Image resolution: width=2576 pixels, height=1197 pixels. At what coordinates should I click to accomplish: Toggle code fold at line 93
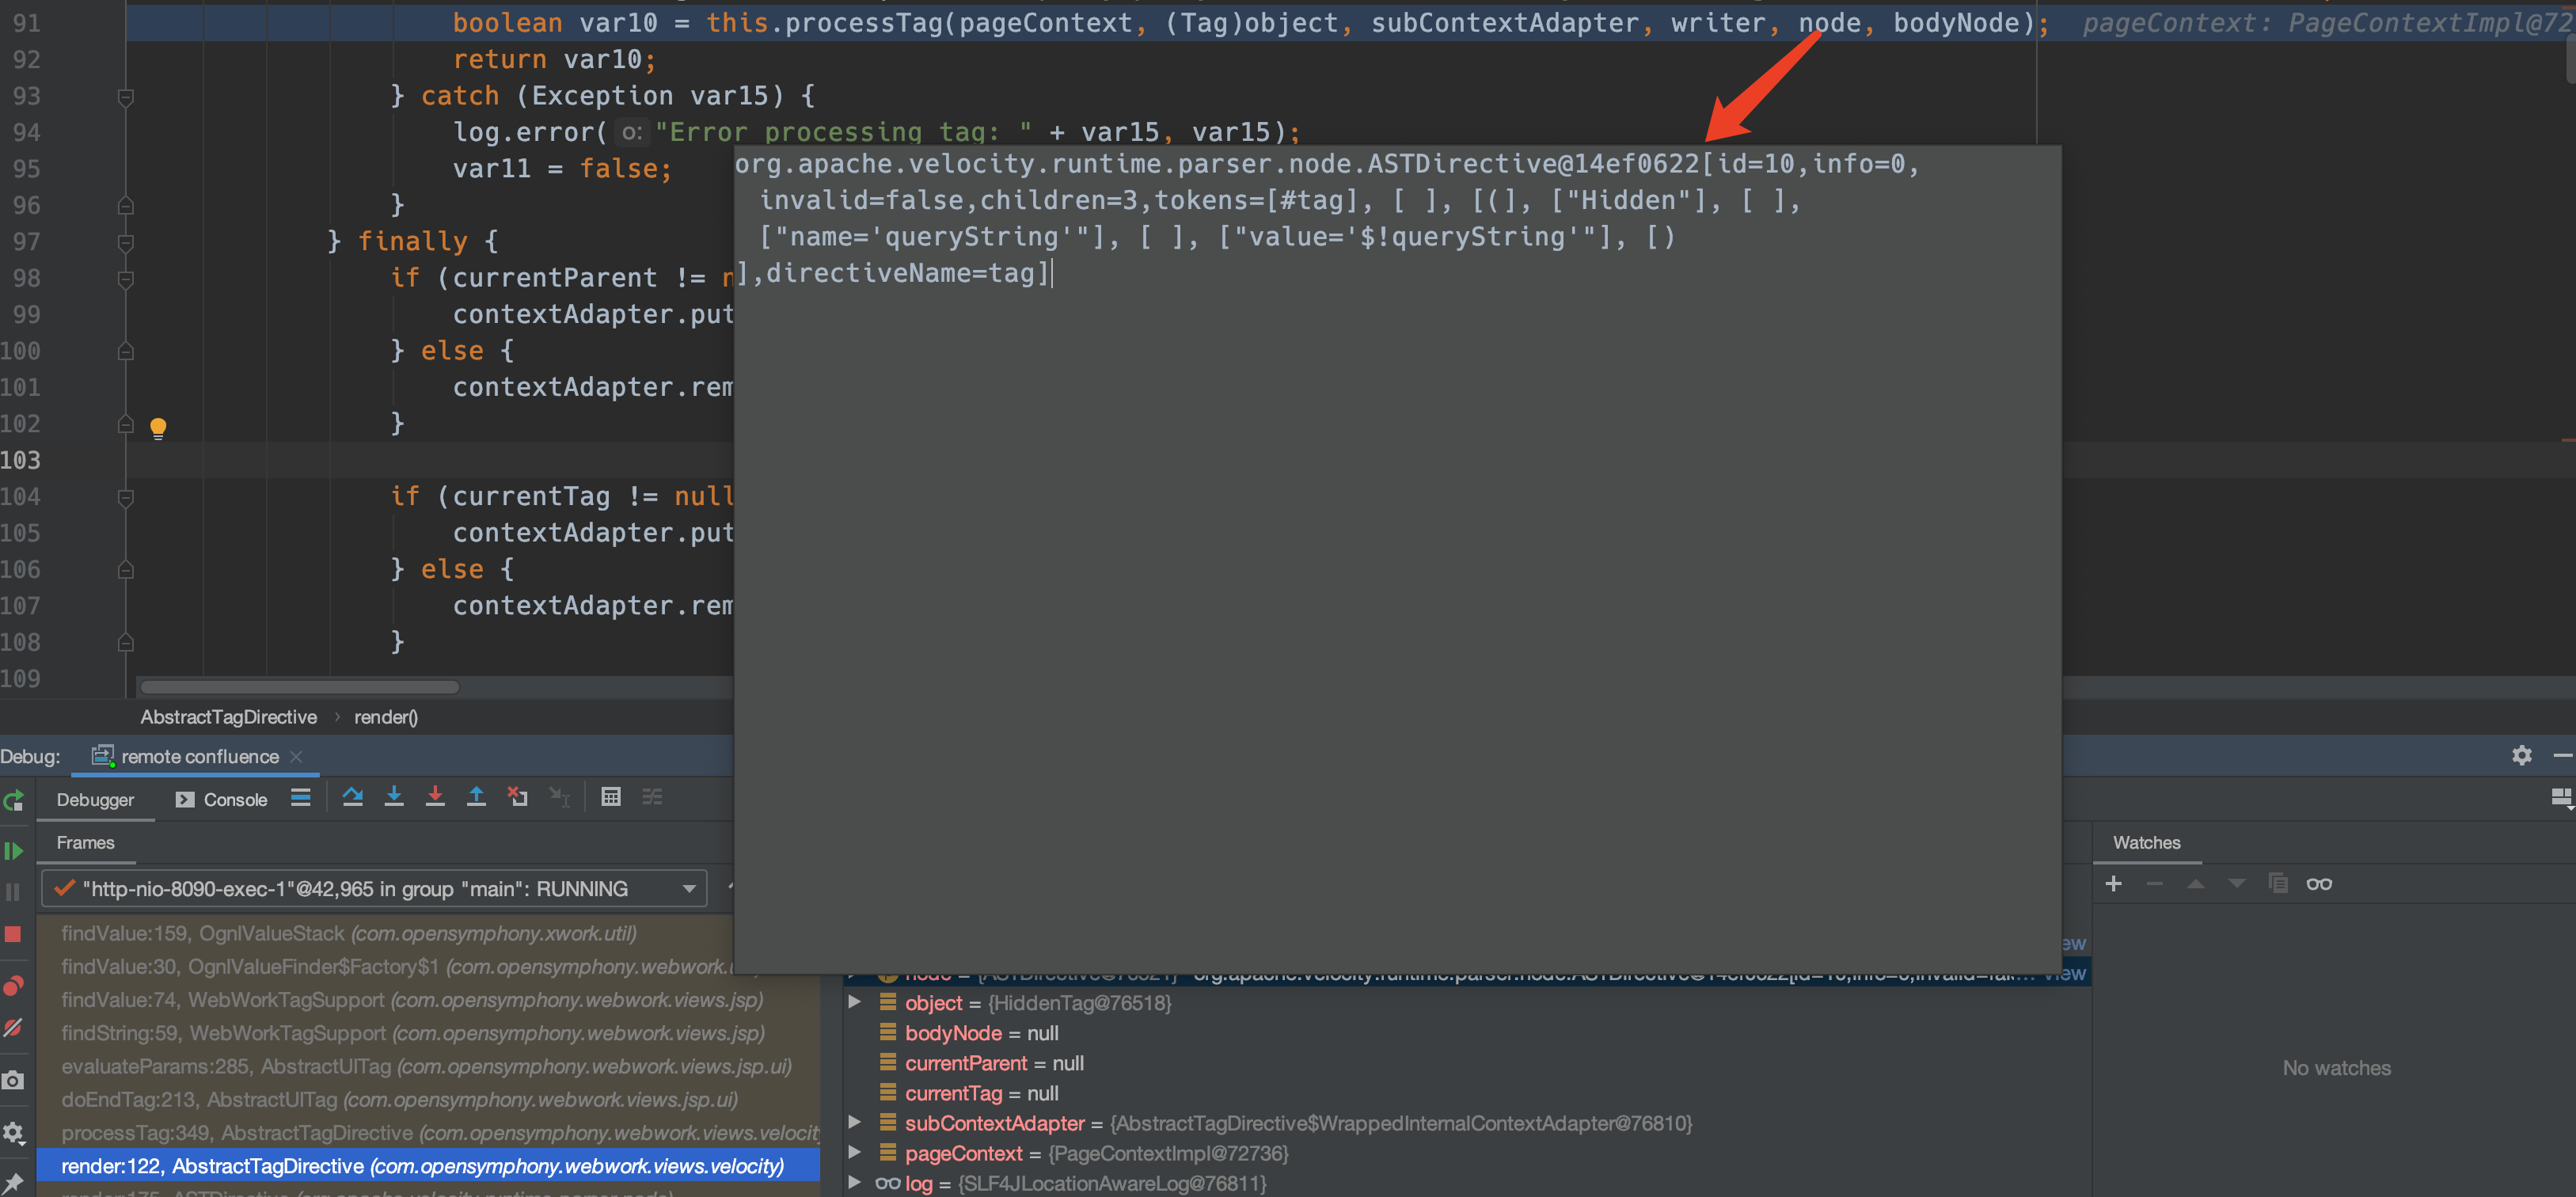click(x=126, y=97)
